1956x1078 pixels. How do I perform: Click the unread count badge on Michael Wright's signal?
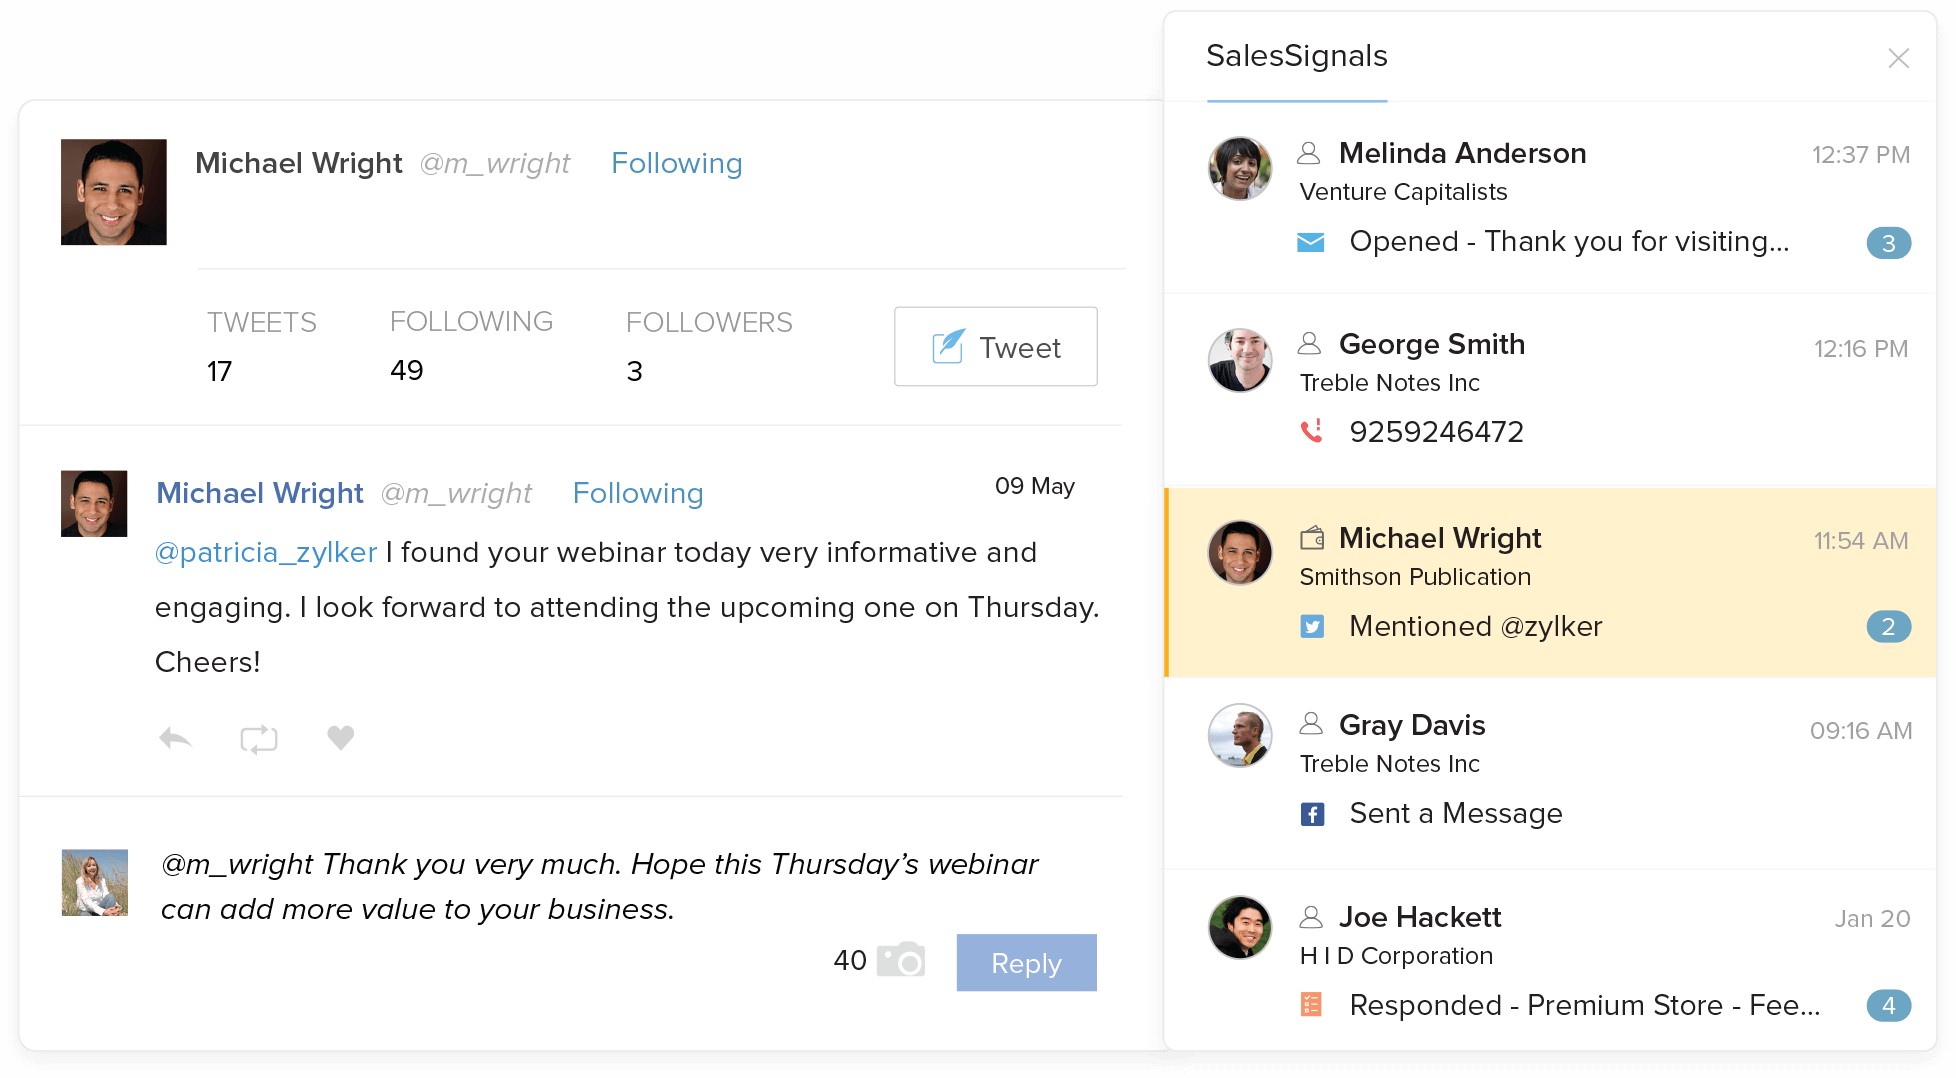(1888, 627)
